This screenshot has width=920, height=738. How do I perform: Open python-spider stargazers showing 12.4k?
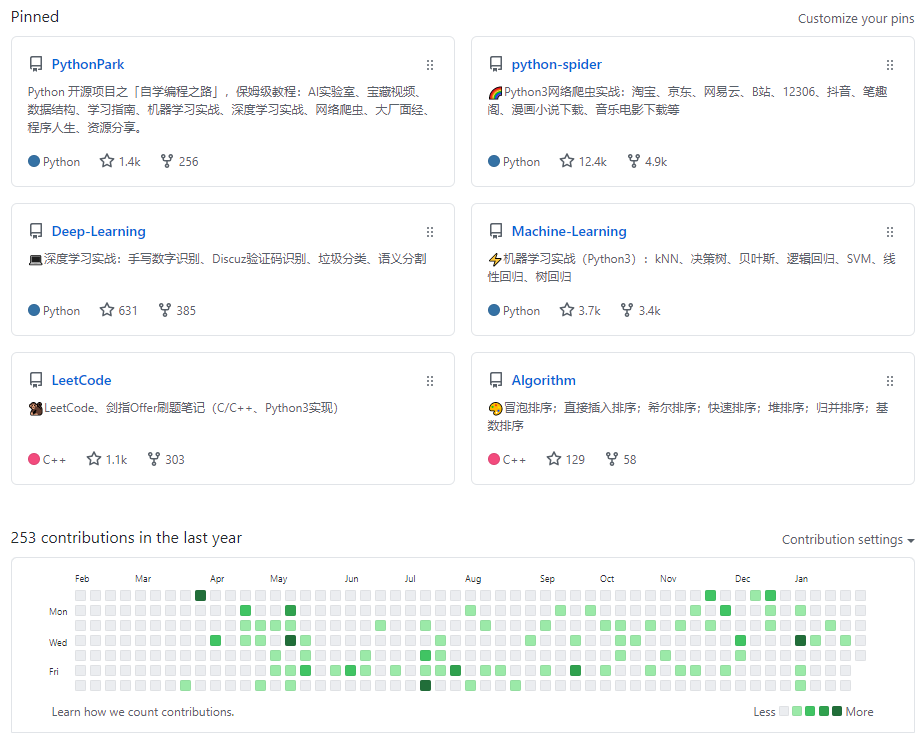pos(583,161)
